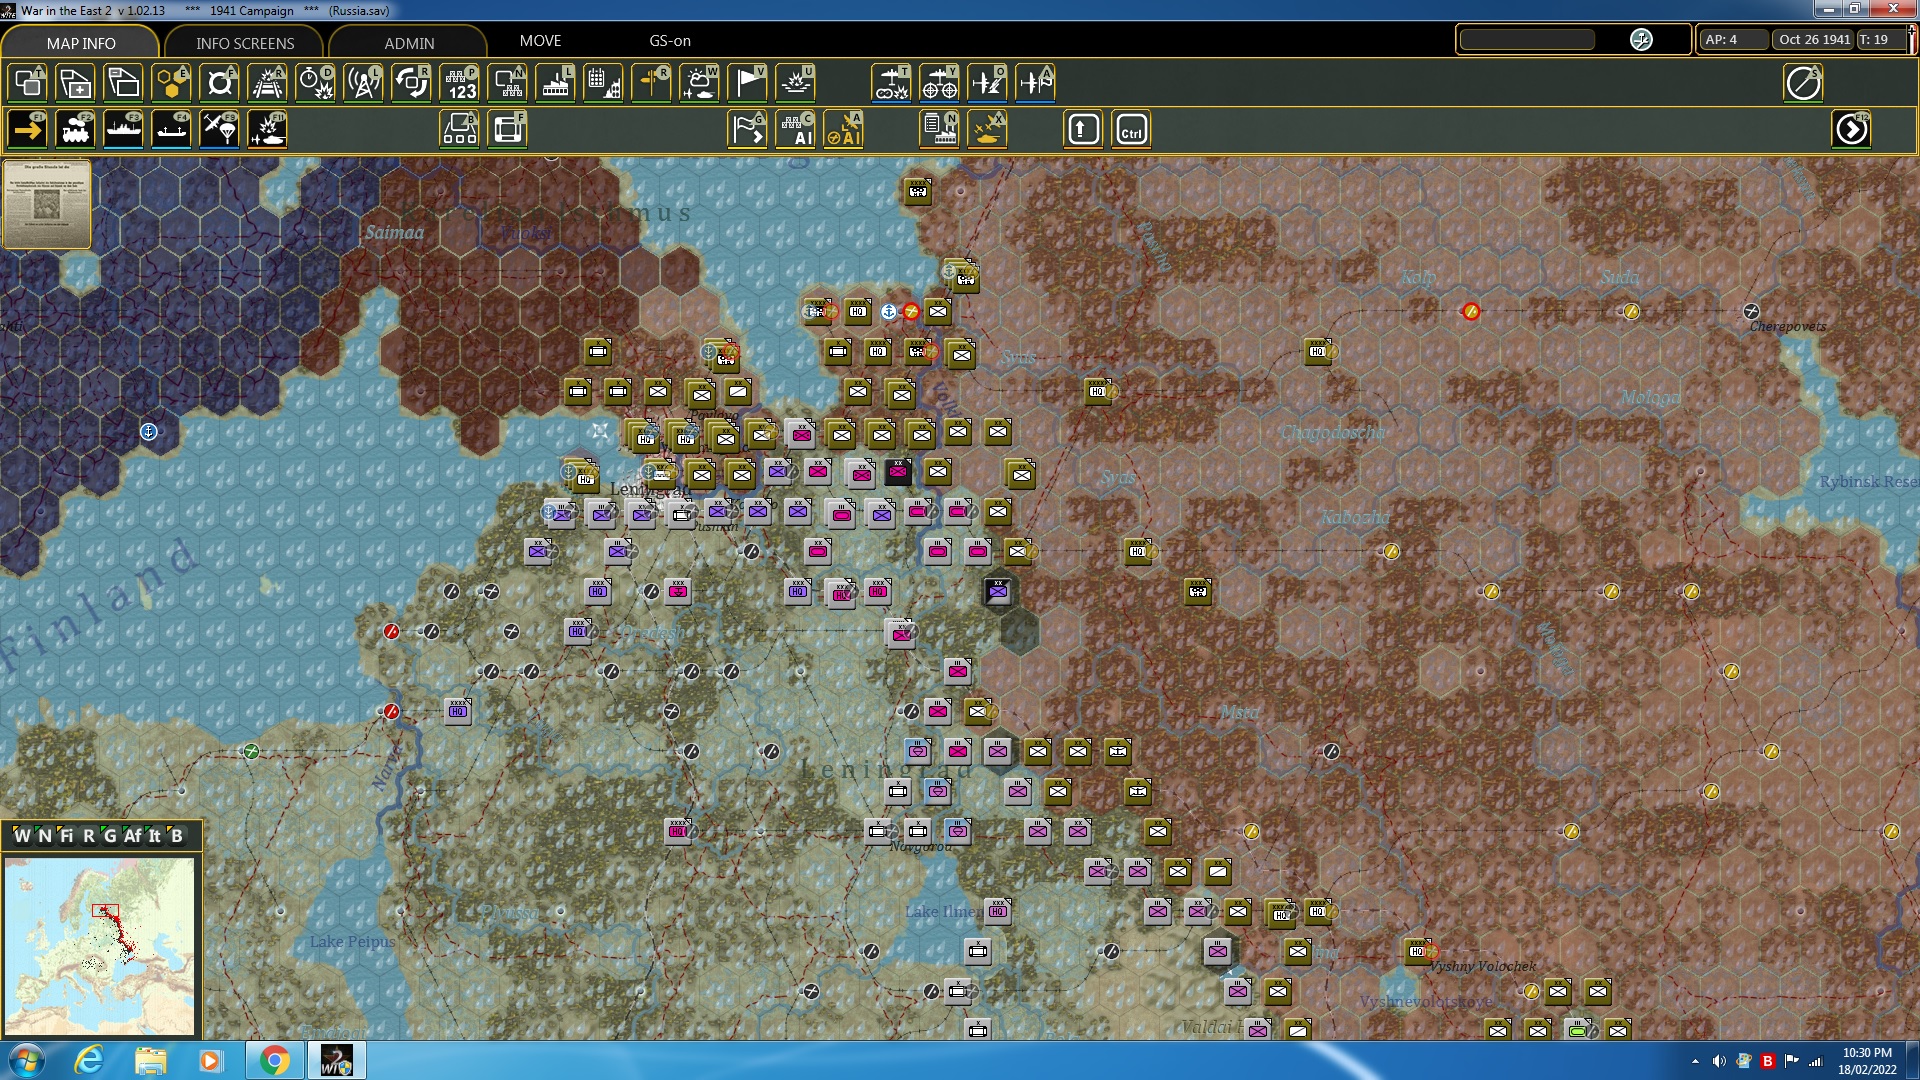Toggle the weather display icon (W)

(x=699, y=83)
